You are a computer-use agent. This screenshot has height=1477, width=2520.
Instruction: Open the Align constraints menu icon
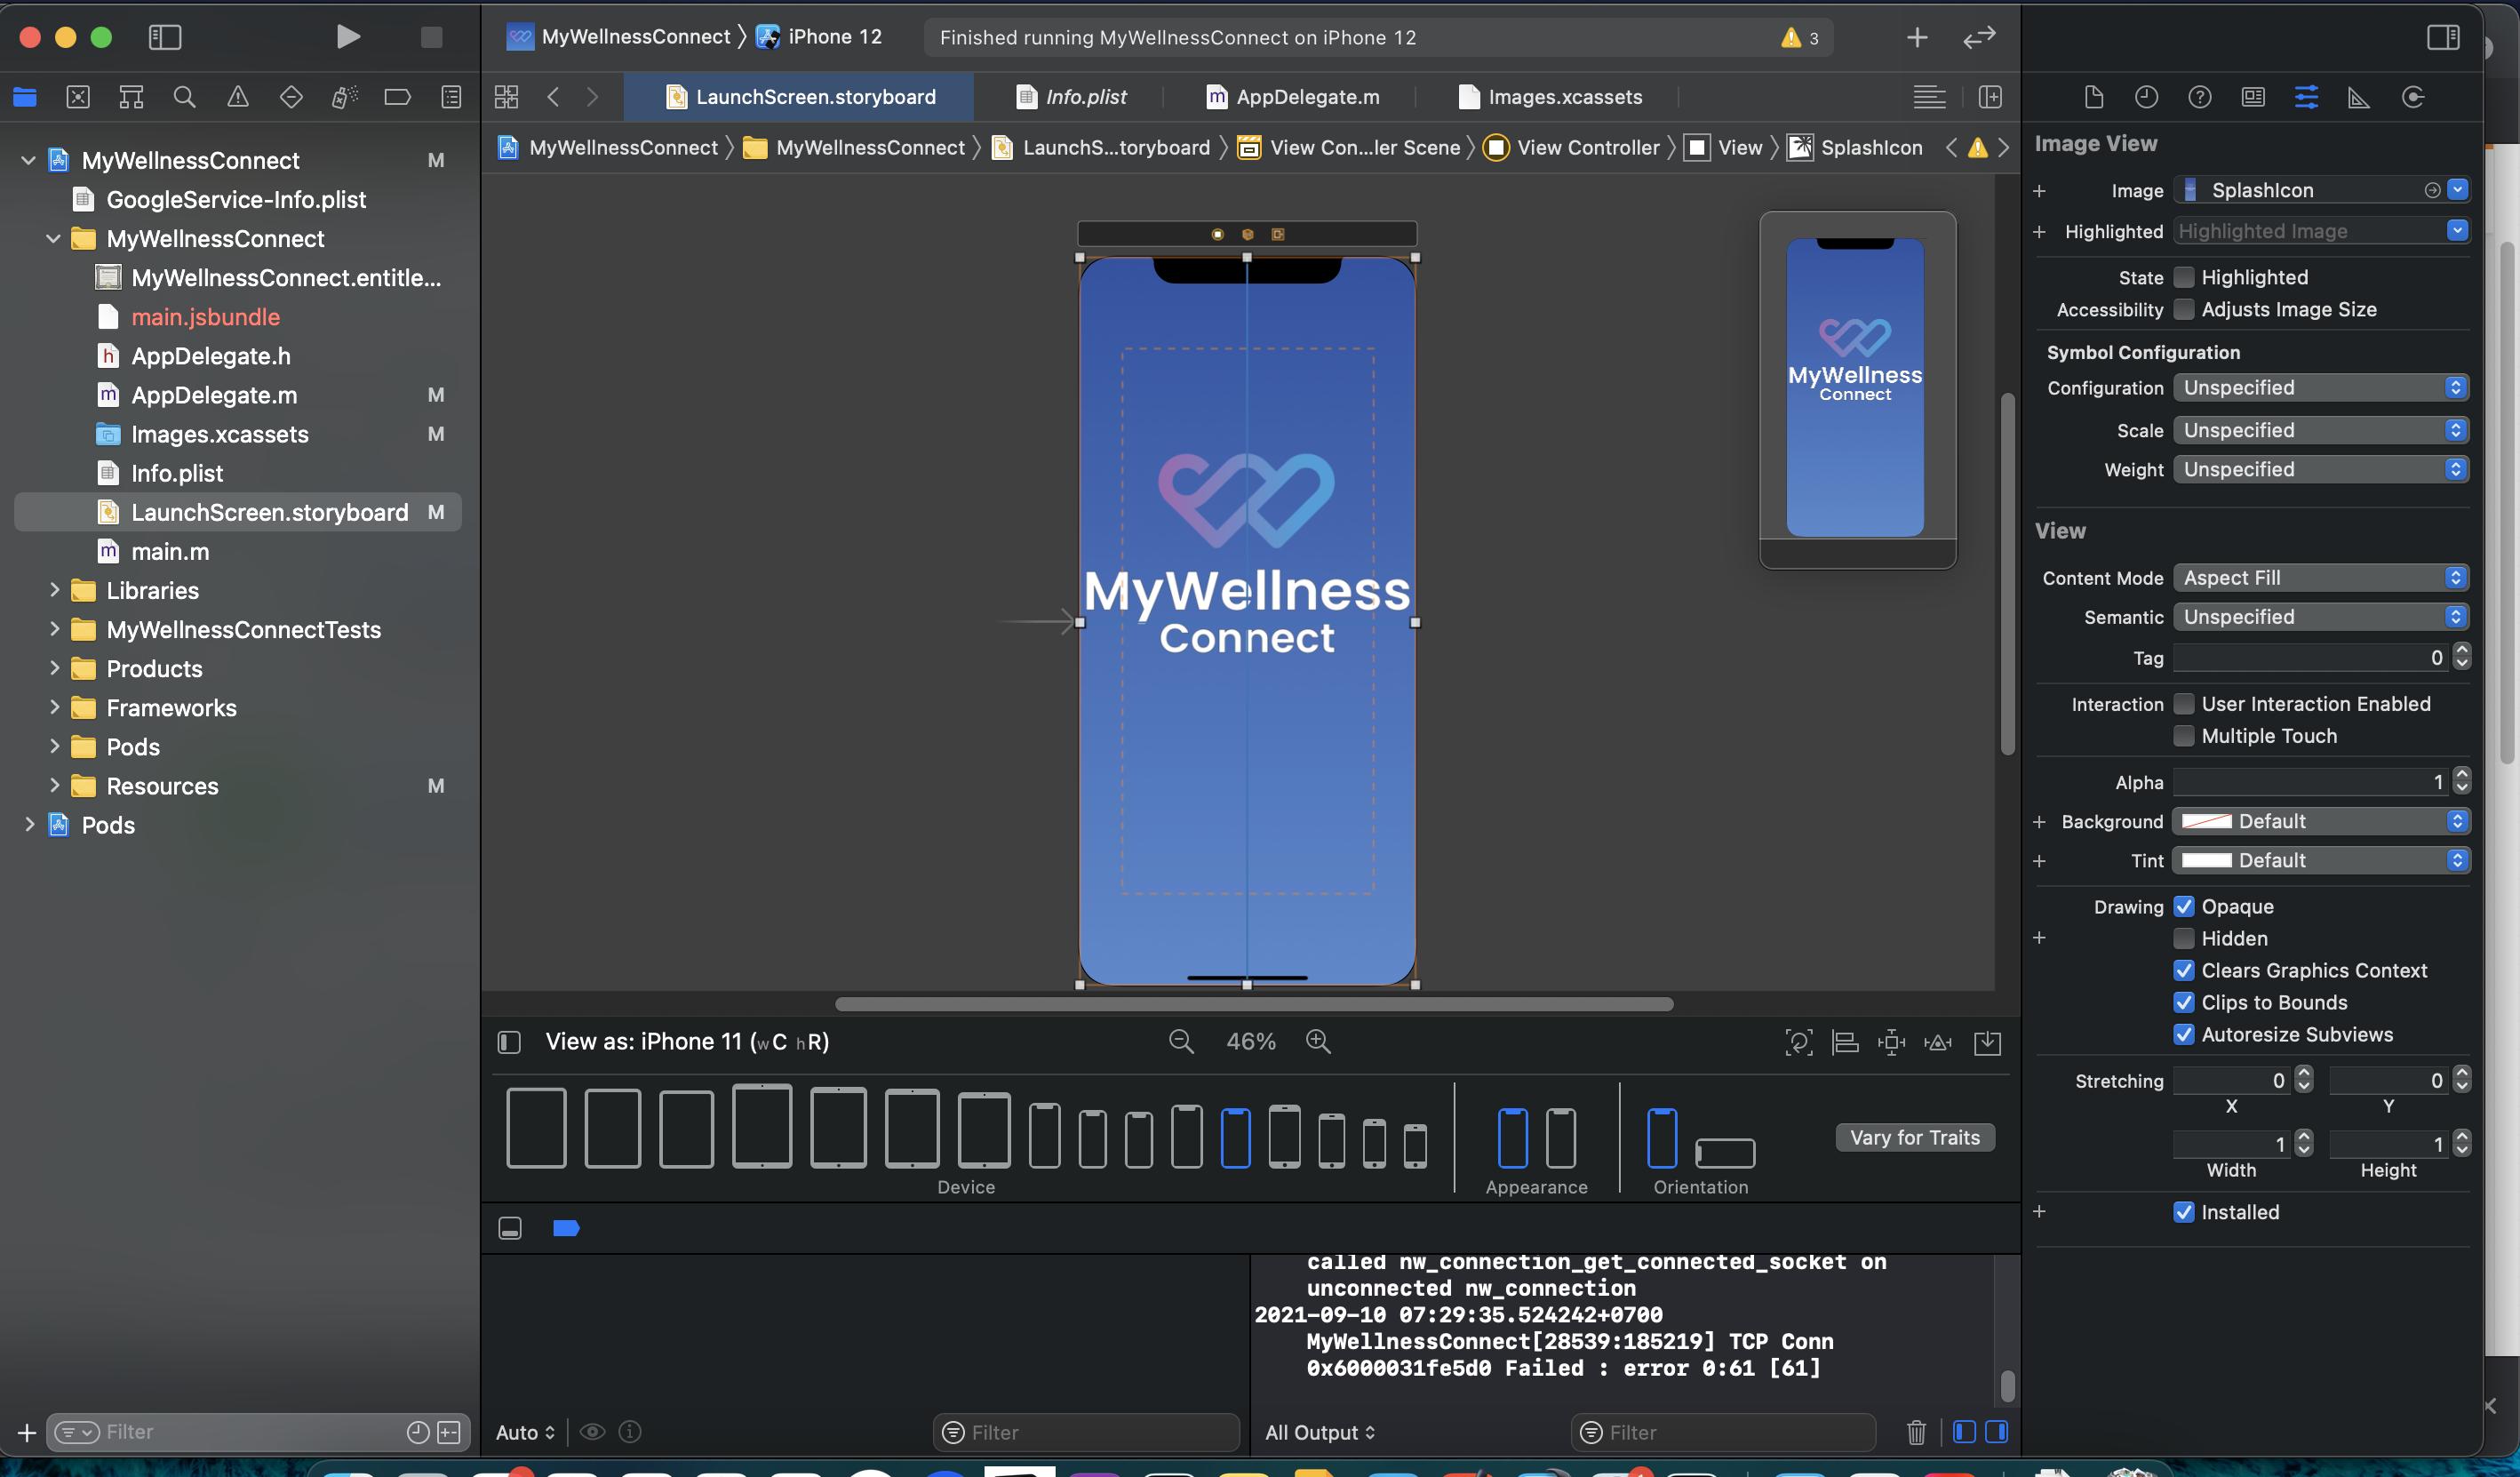(1845, 1043)
